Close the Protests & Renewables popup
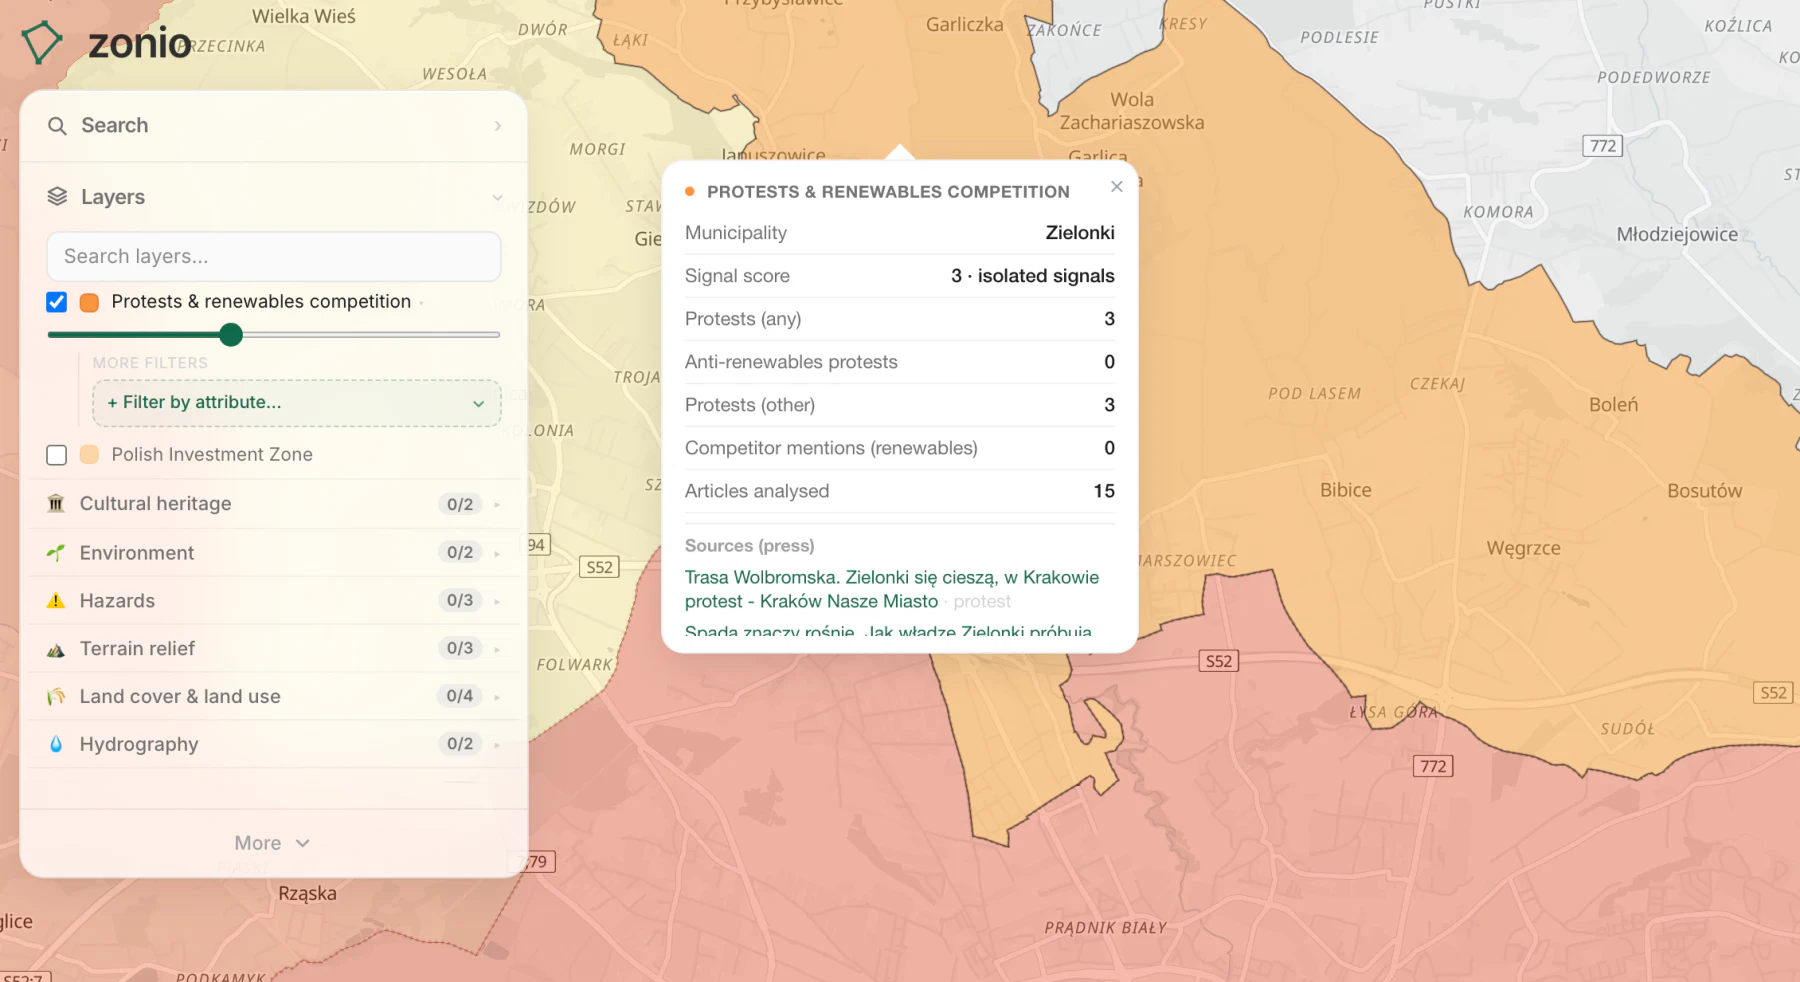Image resolution: width=1800 pixels, height=982 pixels. tap(1117, 187)
